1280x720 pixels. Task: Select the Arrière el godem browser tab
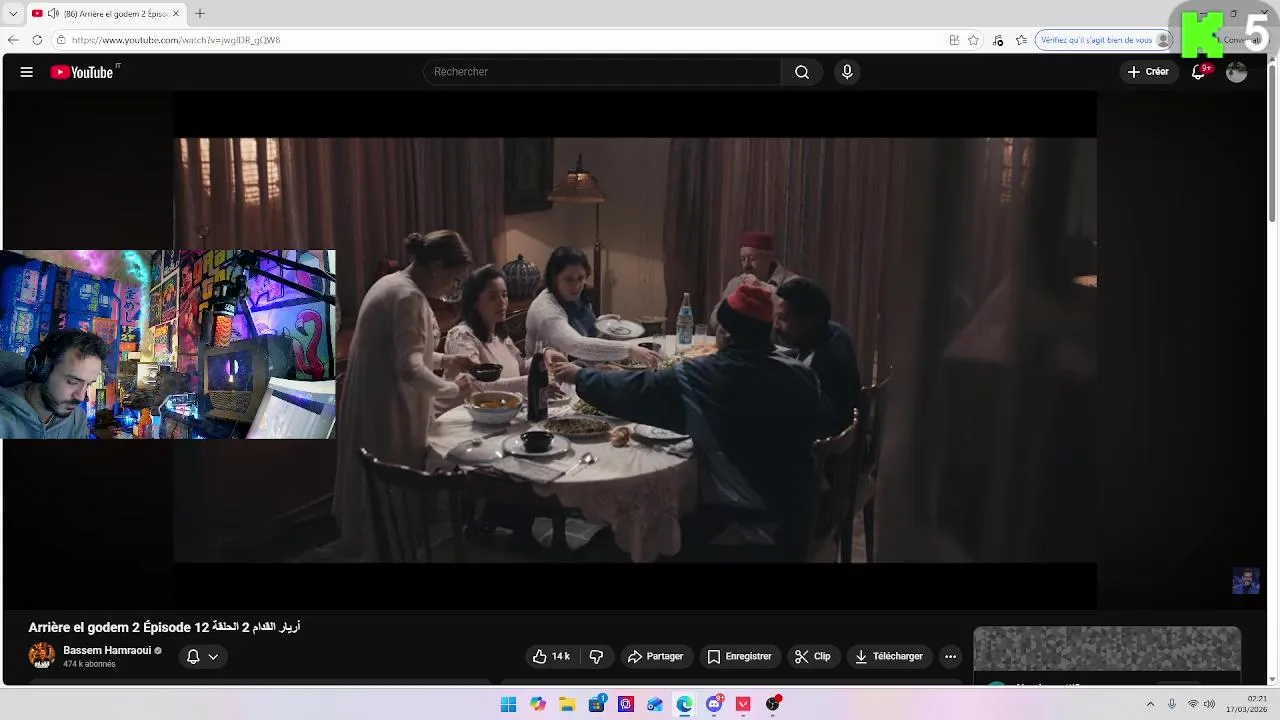[x=106, y=13]
